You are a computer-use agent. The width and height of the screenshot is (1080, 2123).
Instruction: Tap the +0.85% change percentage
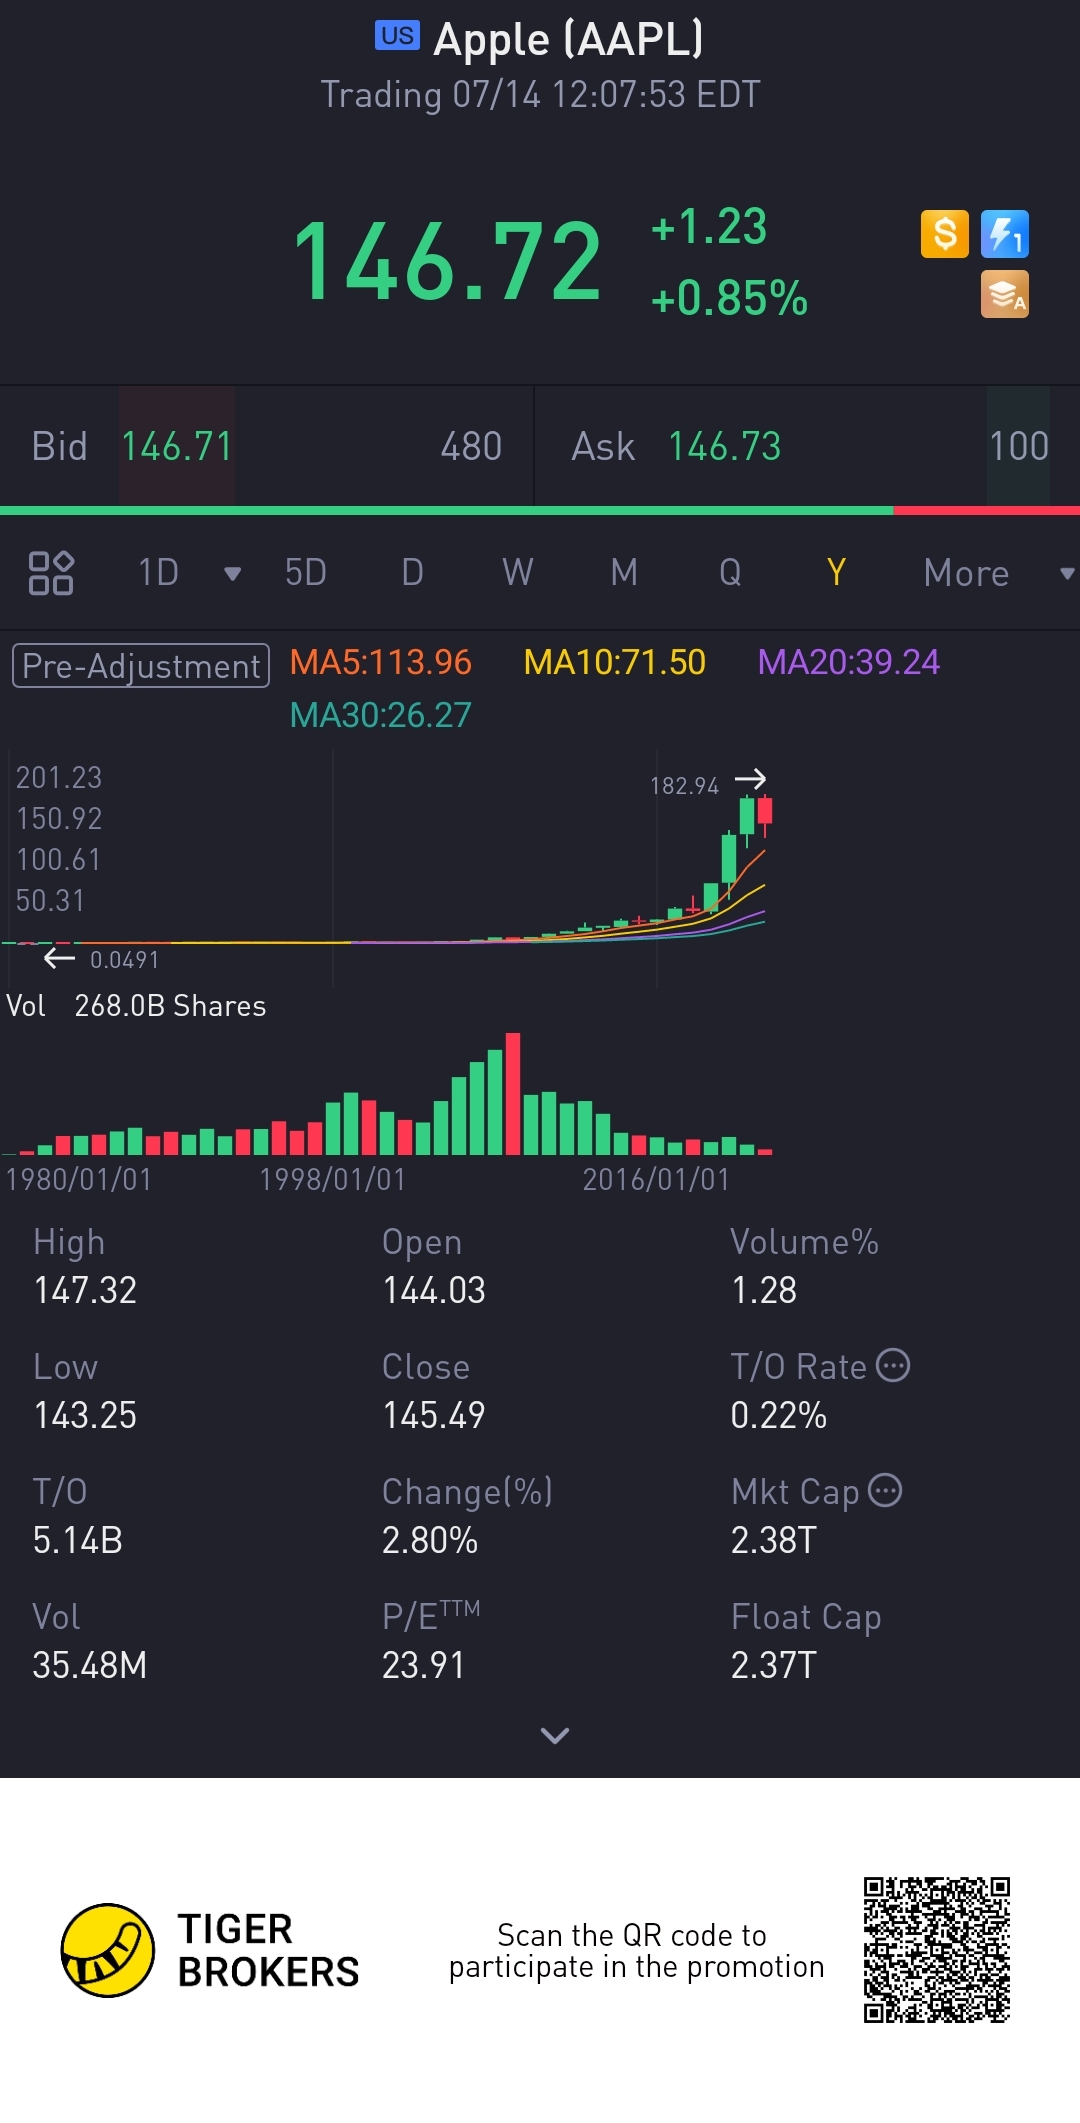tap(729, 299)
